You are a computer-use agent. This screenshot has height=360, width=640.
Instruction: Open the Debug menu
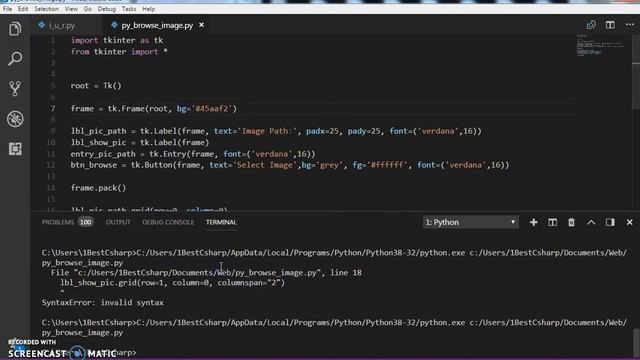[x=107, y=9]
